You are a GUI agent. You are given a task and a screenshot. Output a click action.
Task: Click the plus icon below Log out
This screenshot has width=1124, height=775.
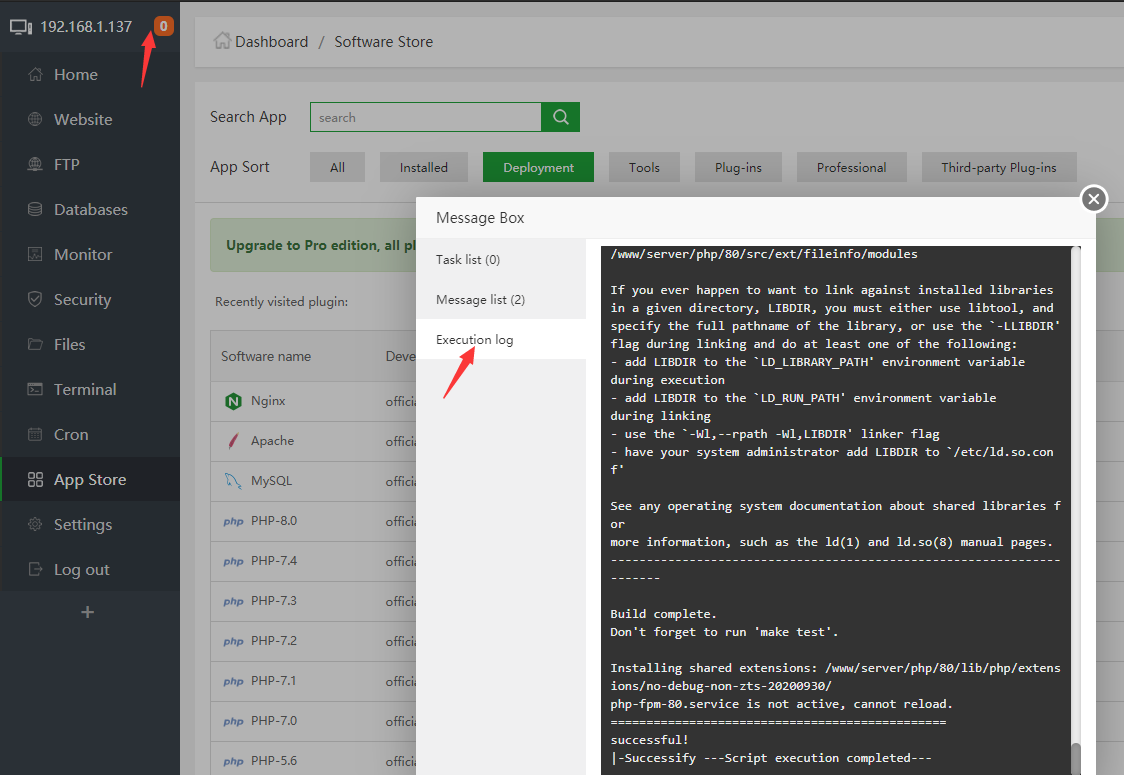(x=88, y=612)
